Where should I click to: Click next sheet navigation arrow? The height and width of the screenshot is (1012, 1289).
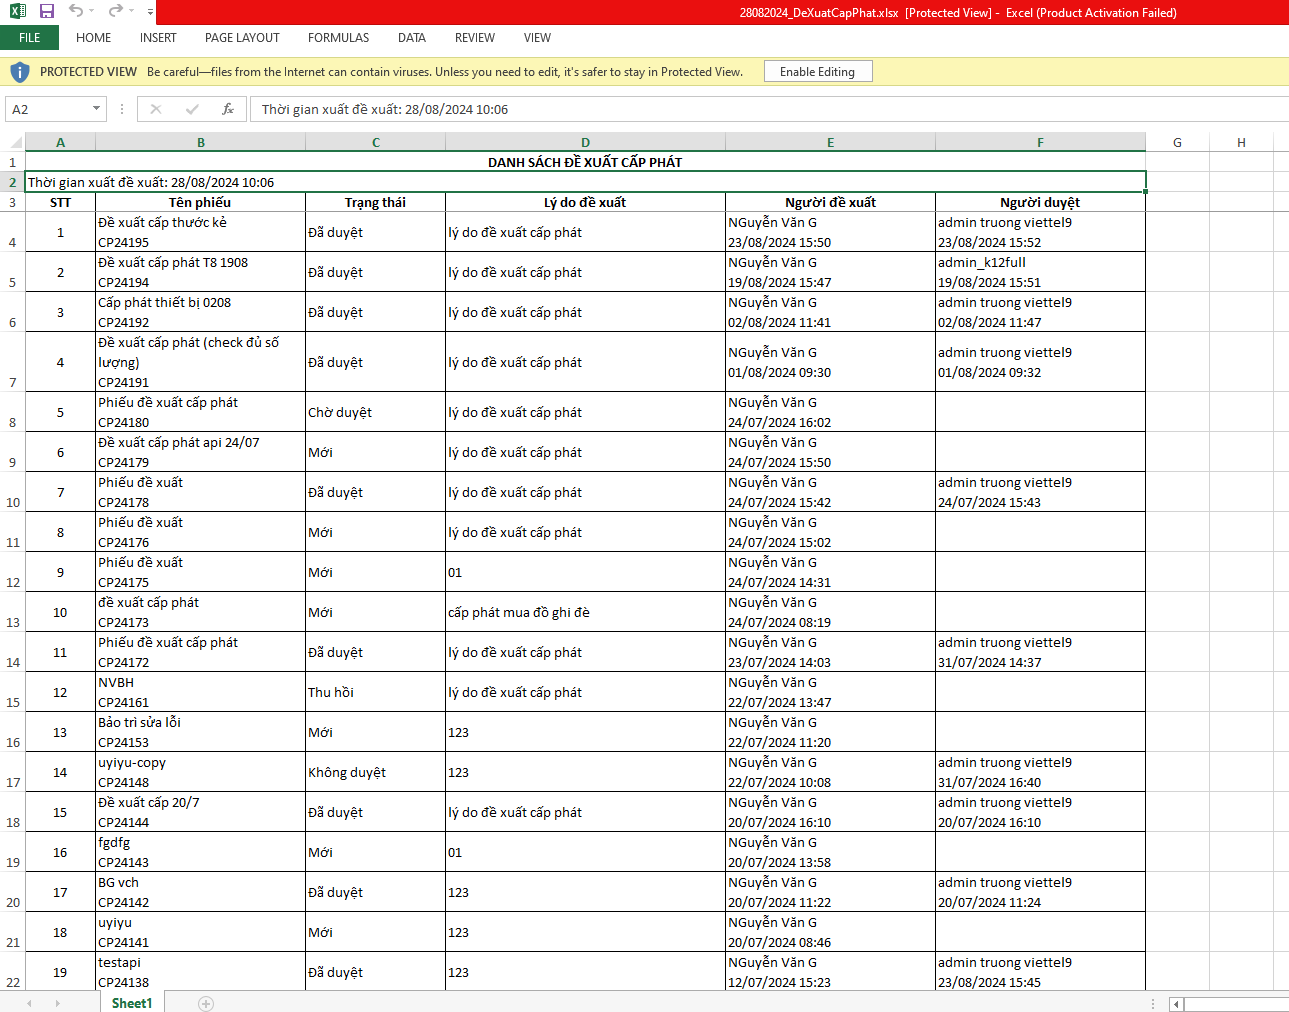pyautogui.click(x=57, y=1003)
